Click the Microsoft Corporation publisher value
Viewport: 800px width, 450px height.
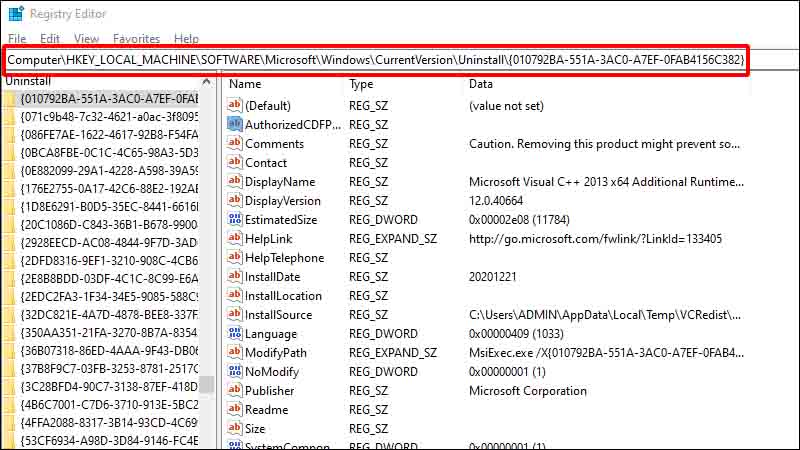point(528,391)
